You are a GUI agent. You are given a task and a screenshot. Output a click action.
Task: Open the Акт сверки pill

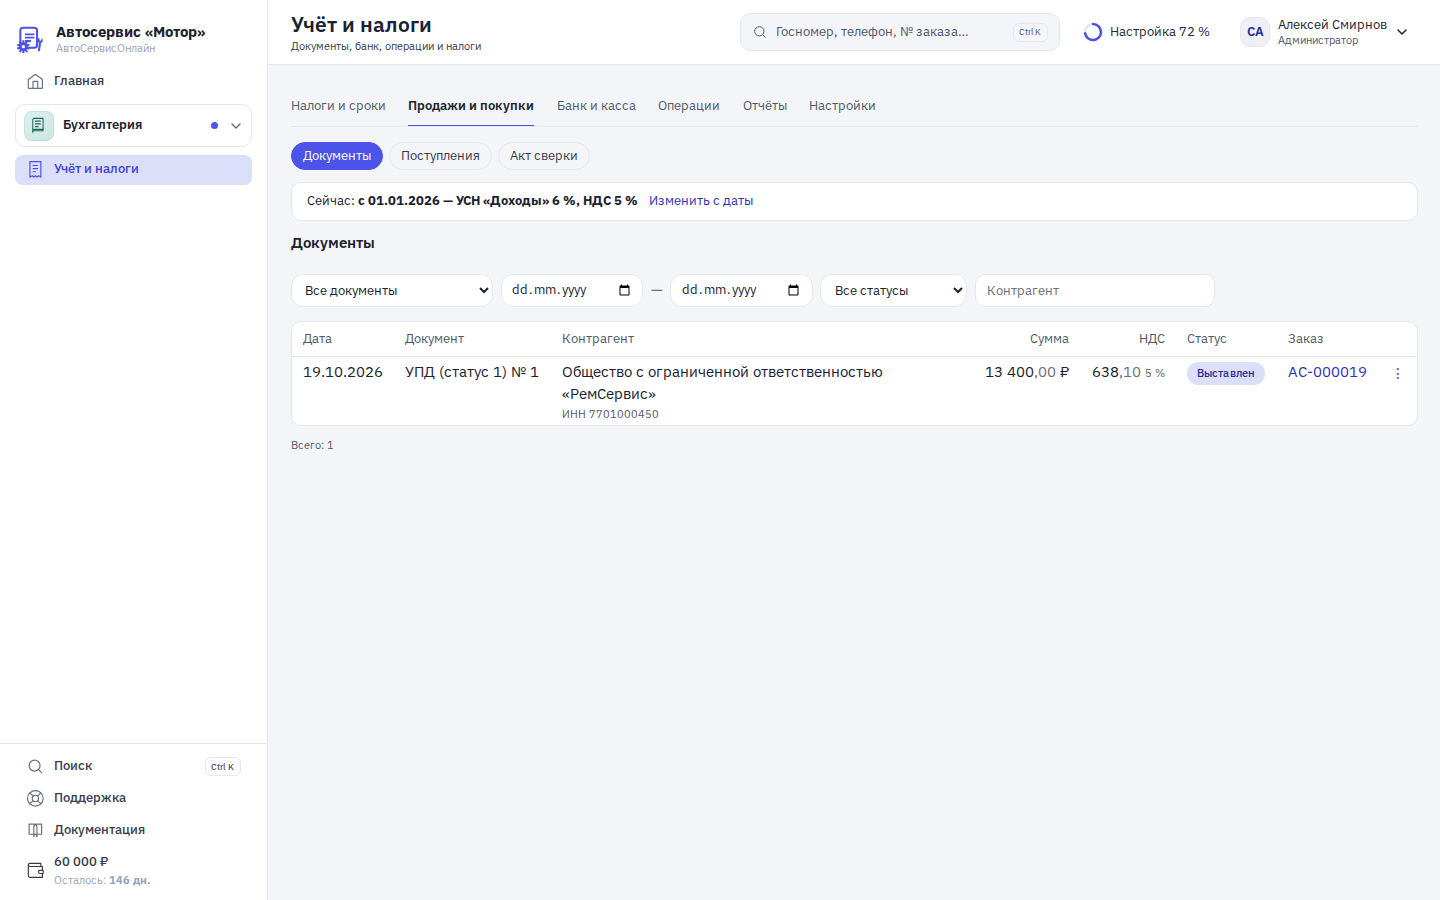pyautogui.click(x=544, y=156)
